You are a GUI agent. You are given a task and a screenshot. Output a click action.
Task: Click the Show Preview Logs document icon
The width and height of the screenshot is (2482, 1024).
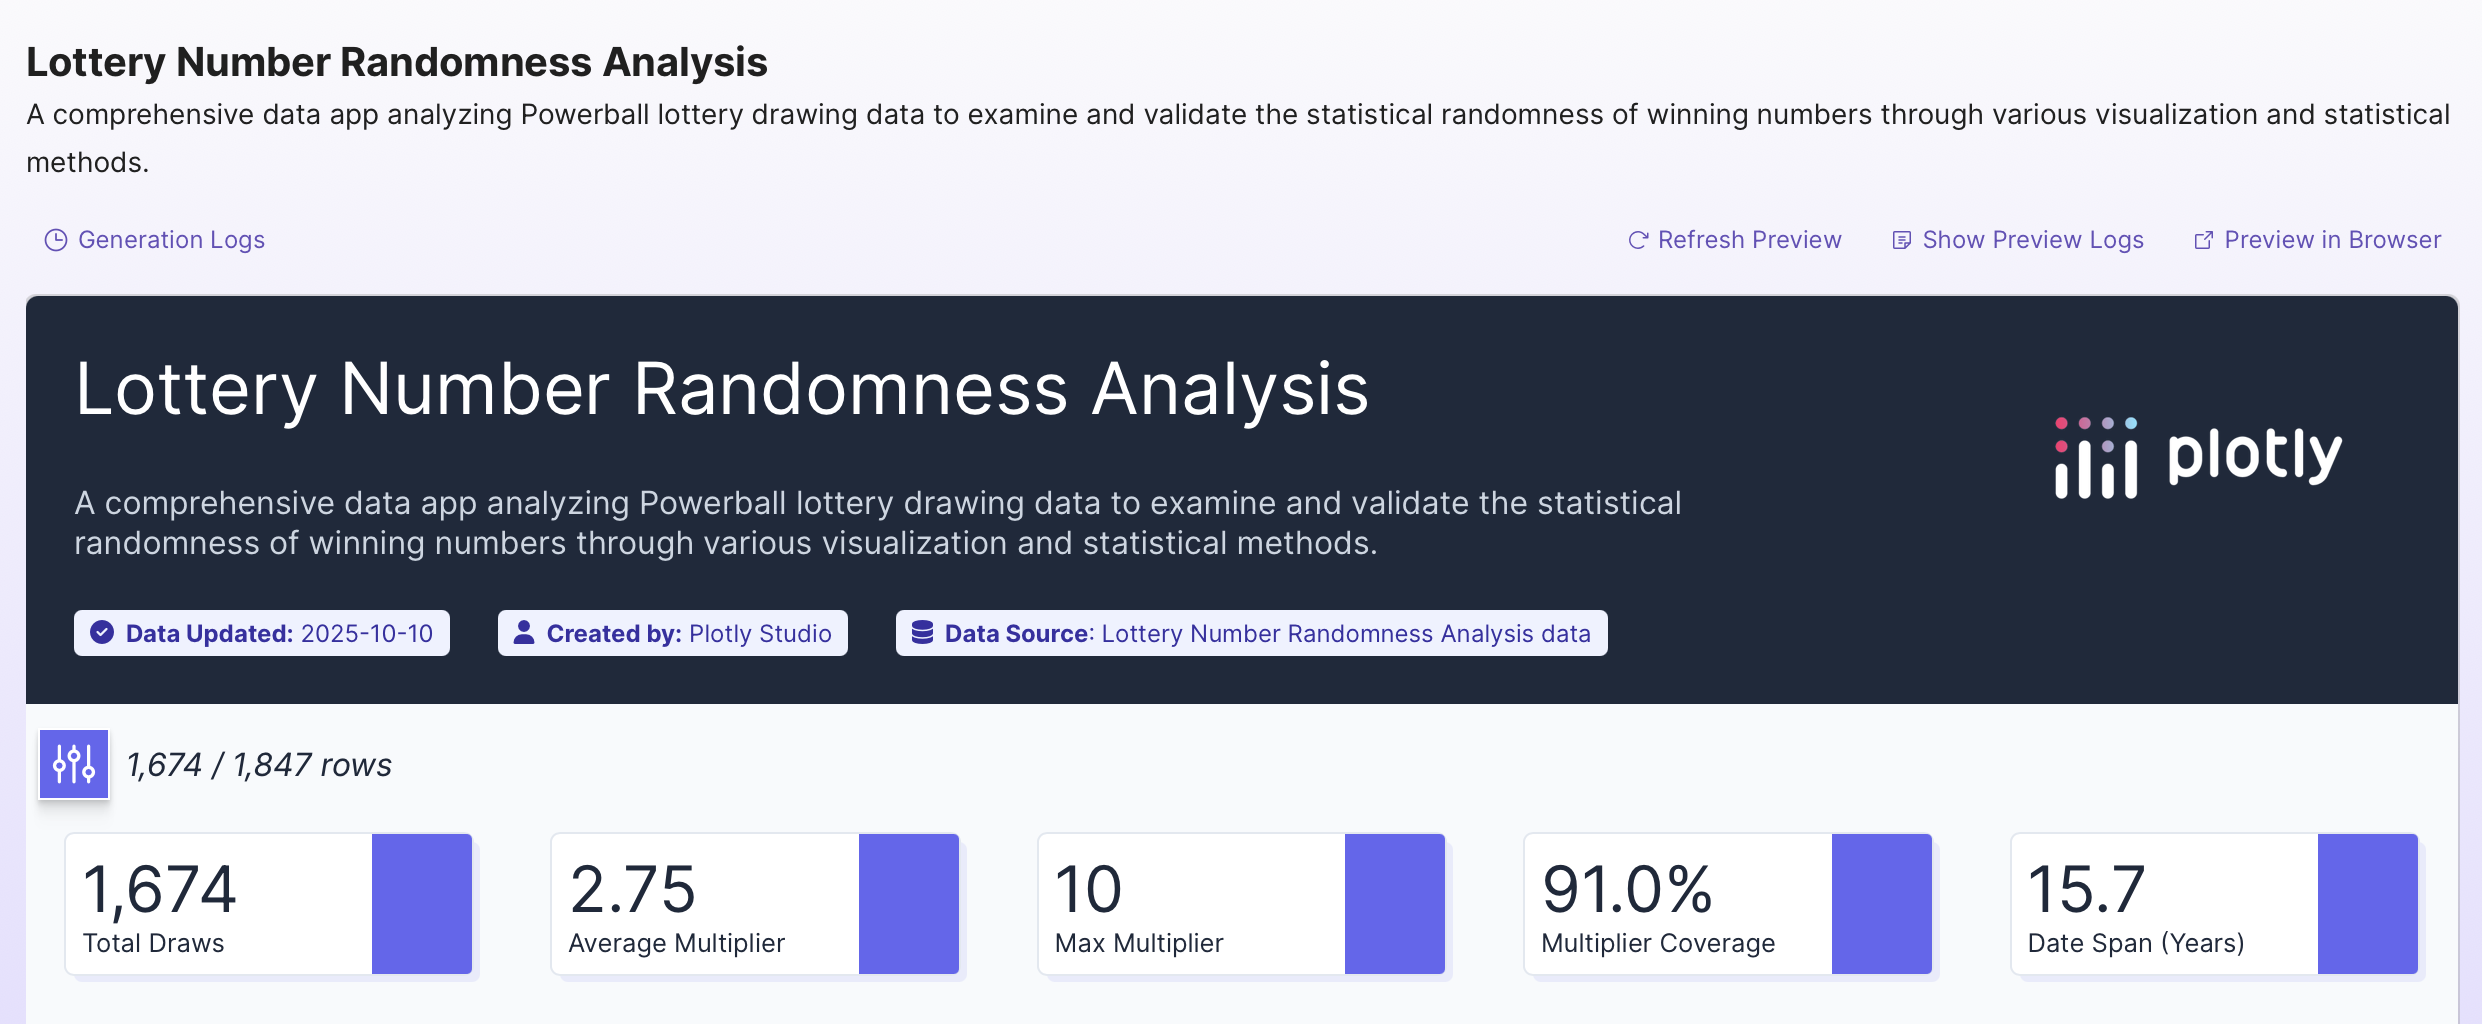point(1902,240)
